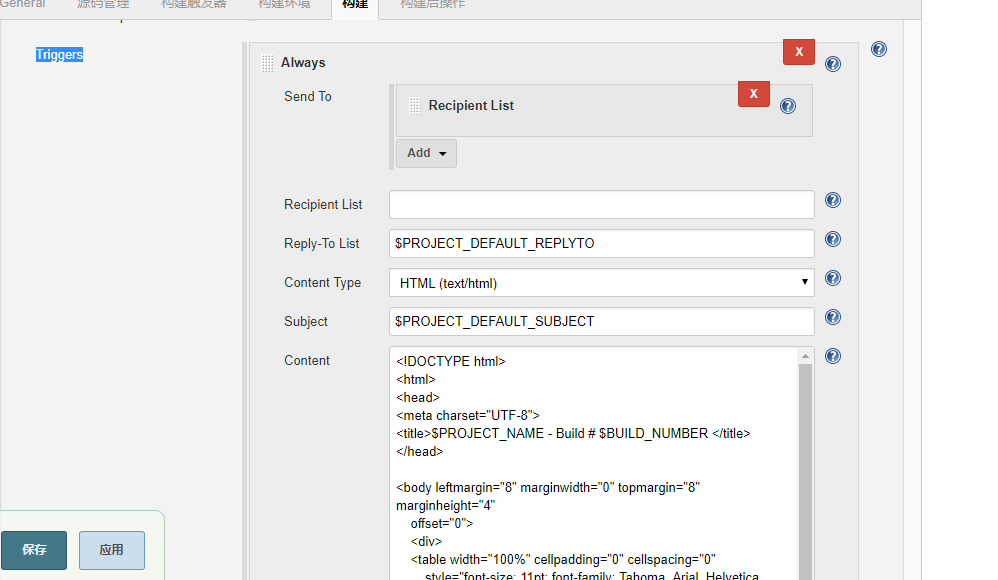Show help for Content textarea

click(833, 356)
